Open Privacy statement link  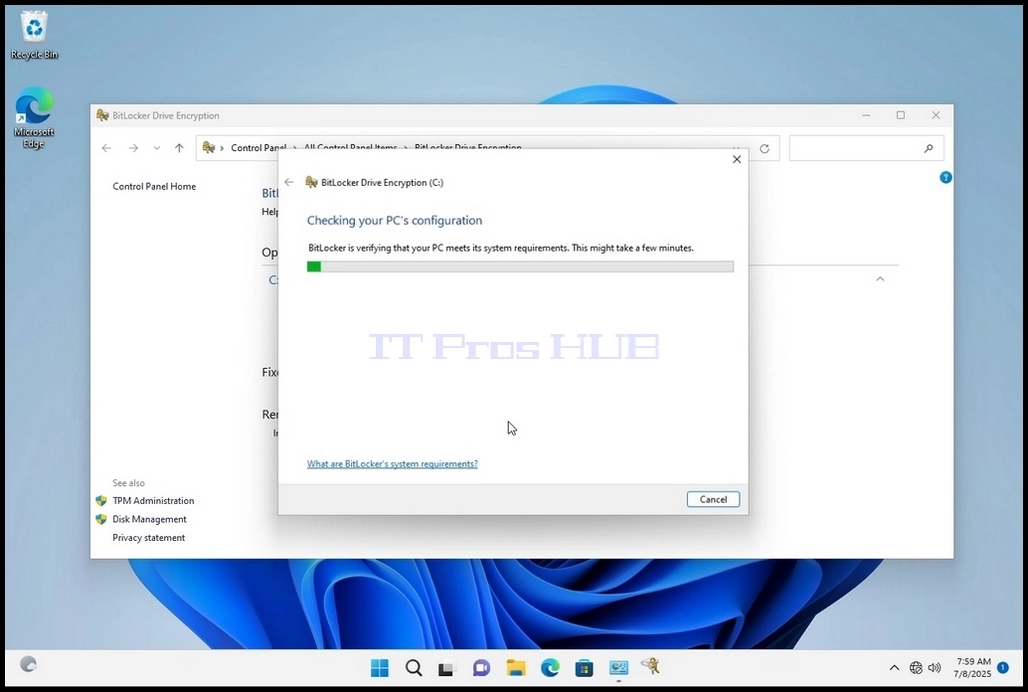pos(149,537)
